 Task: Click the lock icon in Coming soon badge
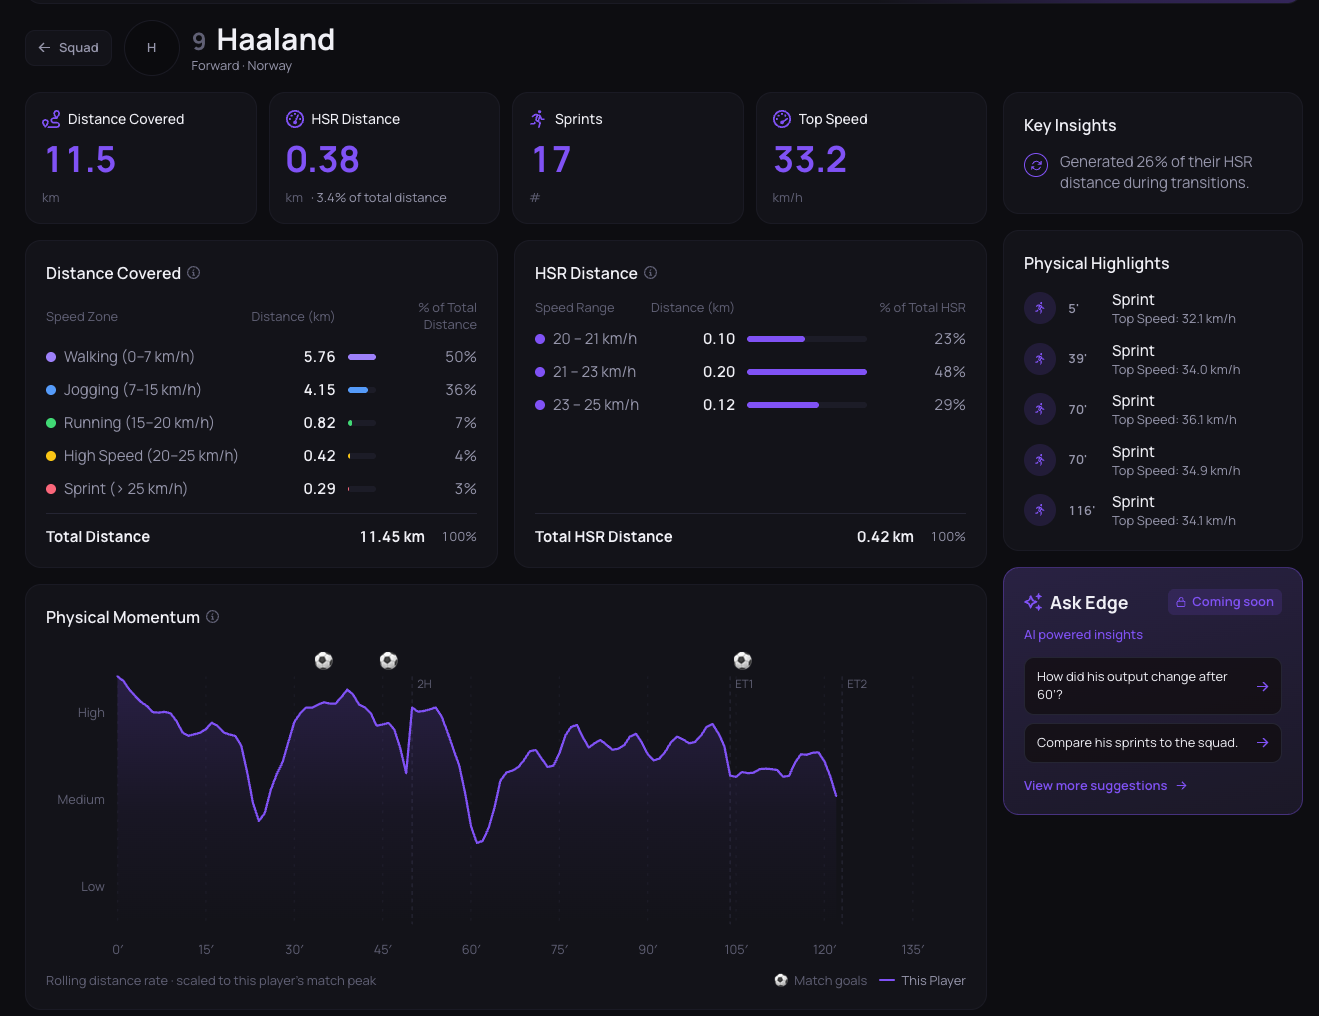click(x=1181, y=602)
